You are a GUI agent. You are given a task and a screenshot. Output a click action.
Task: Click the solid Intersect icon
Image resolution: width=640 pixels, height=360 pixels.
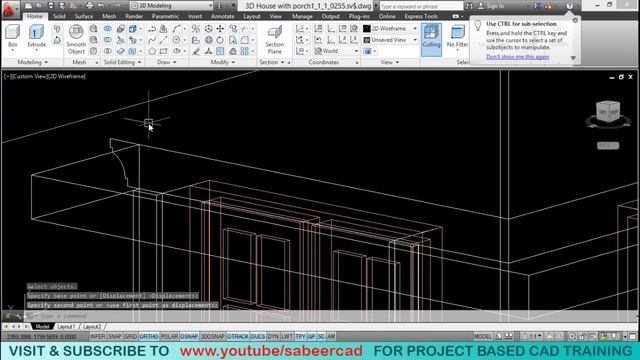point(108,51)
